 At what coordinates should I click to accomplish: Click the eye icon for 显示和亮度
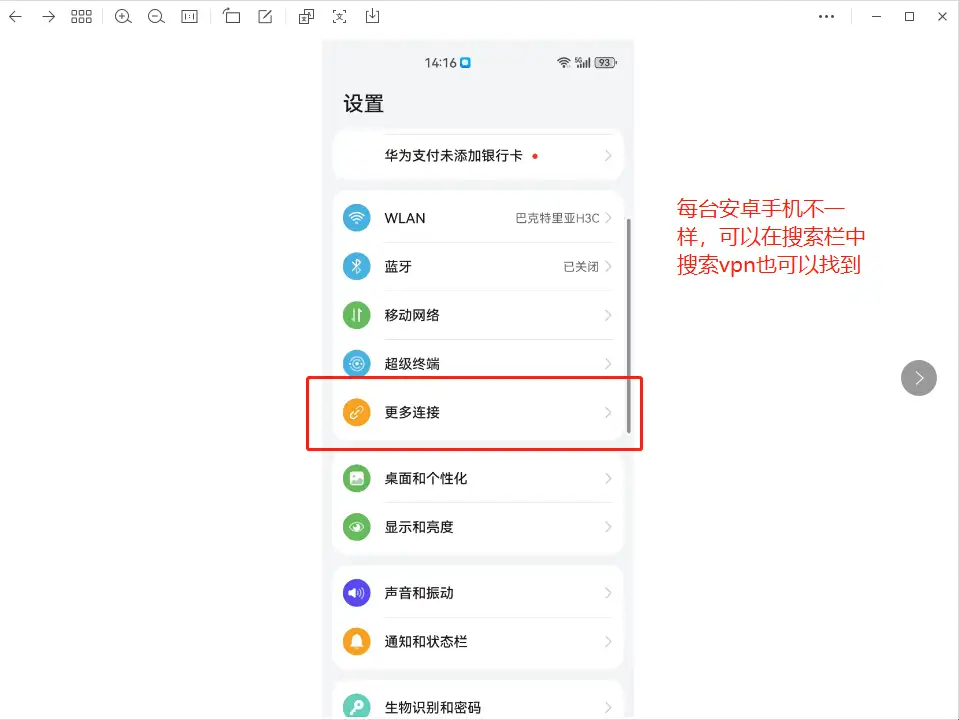pyautogui.click(x=357, y=527)
